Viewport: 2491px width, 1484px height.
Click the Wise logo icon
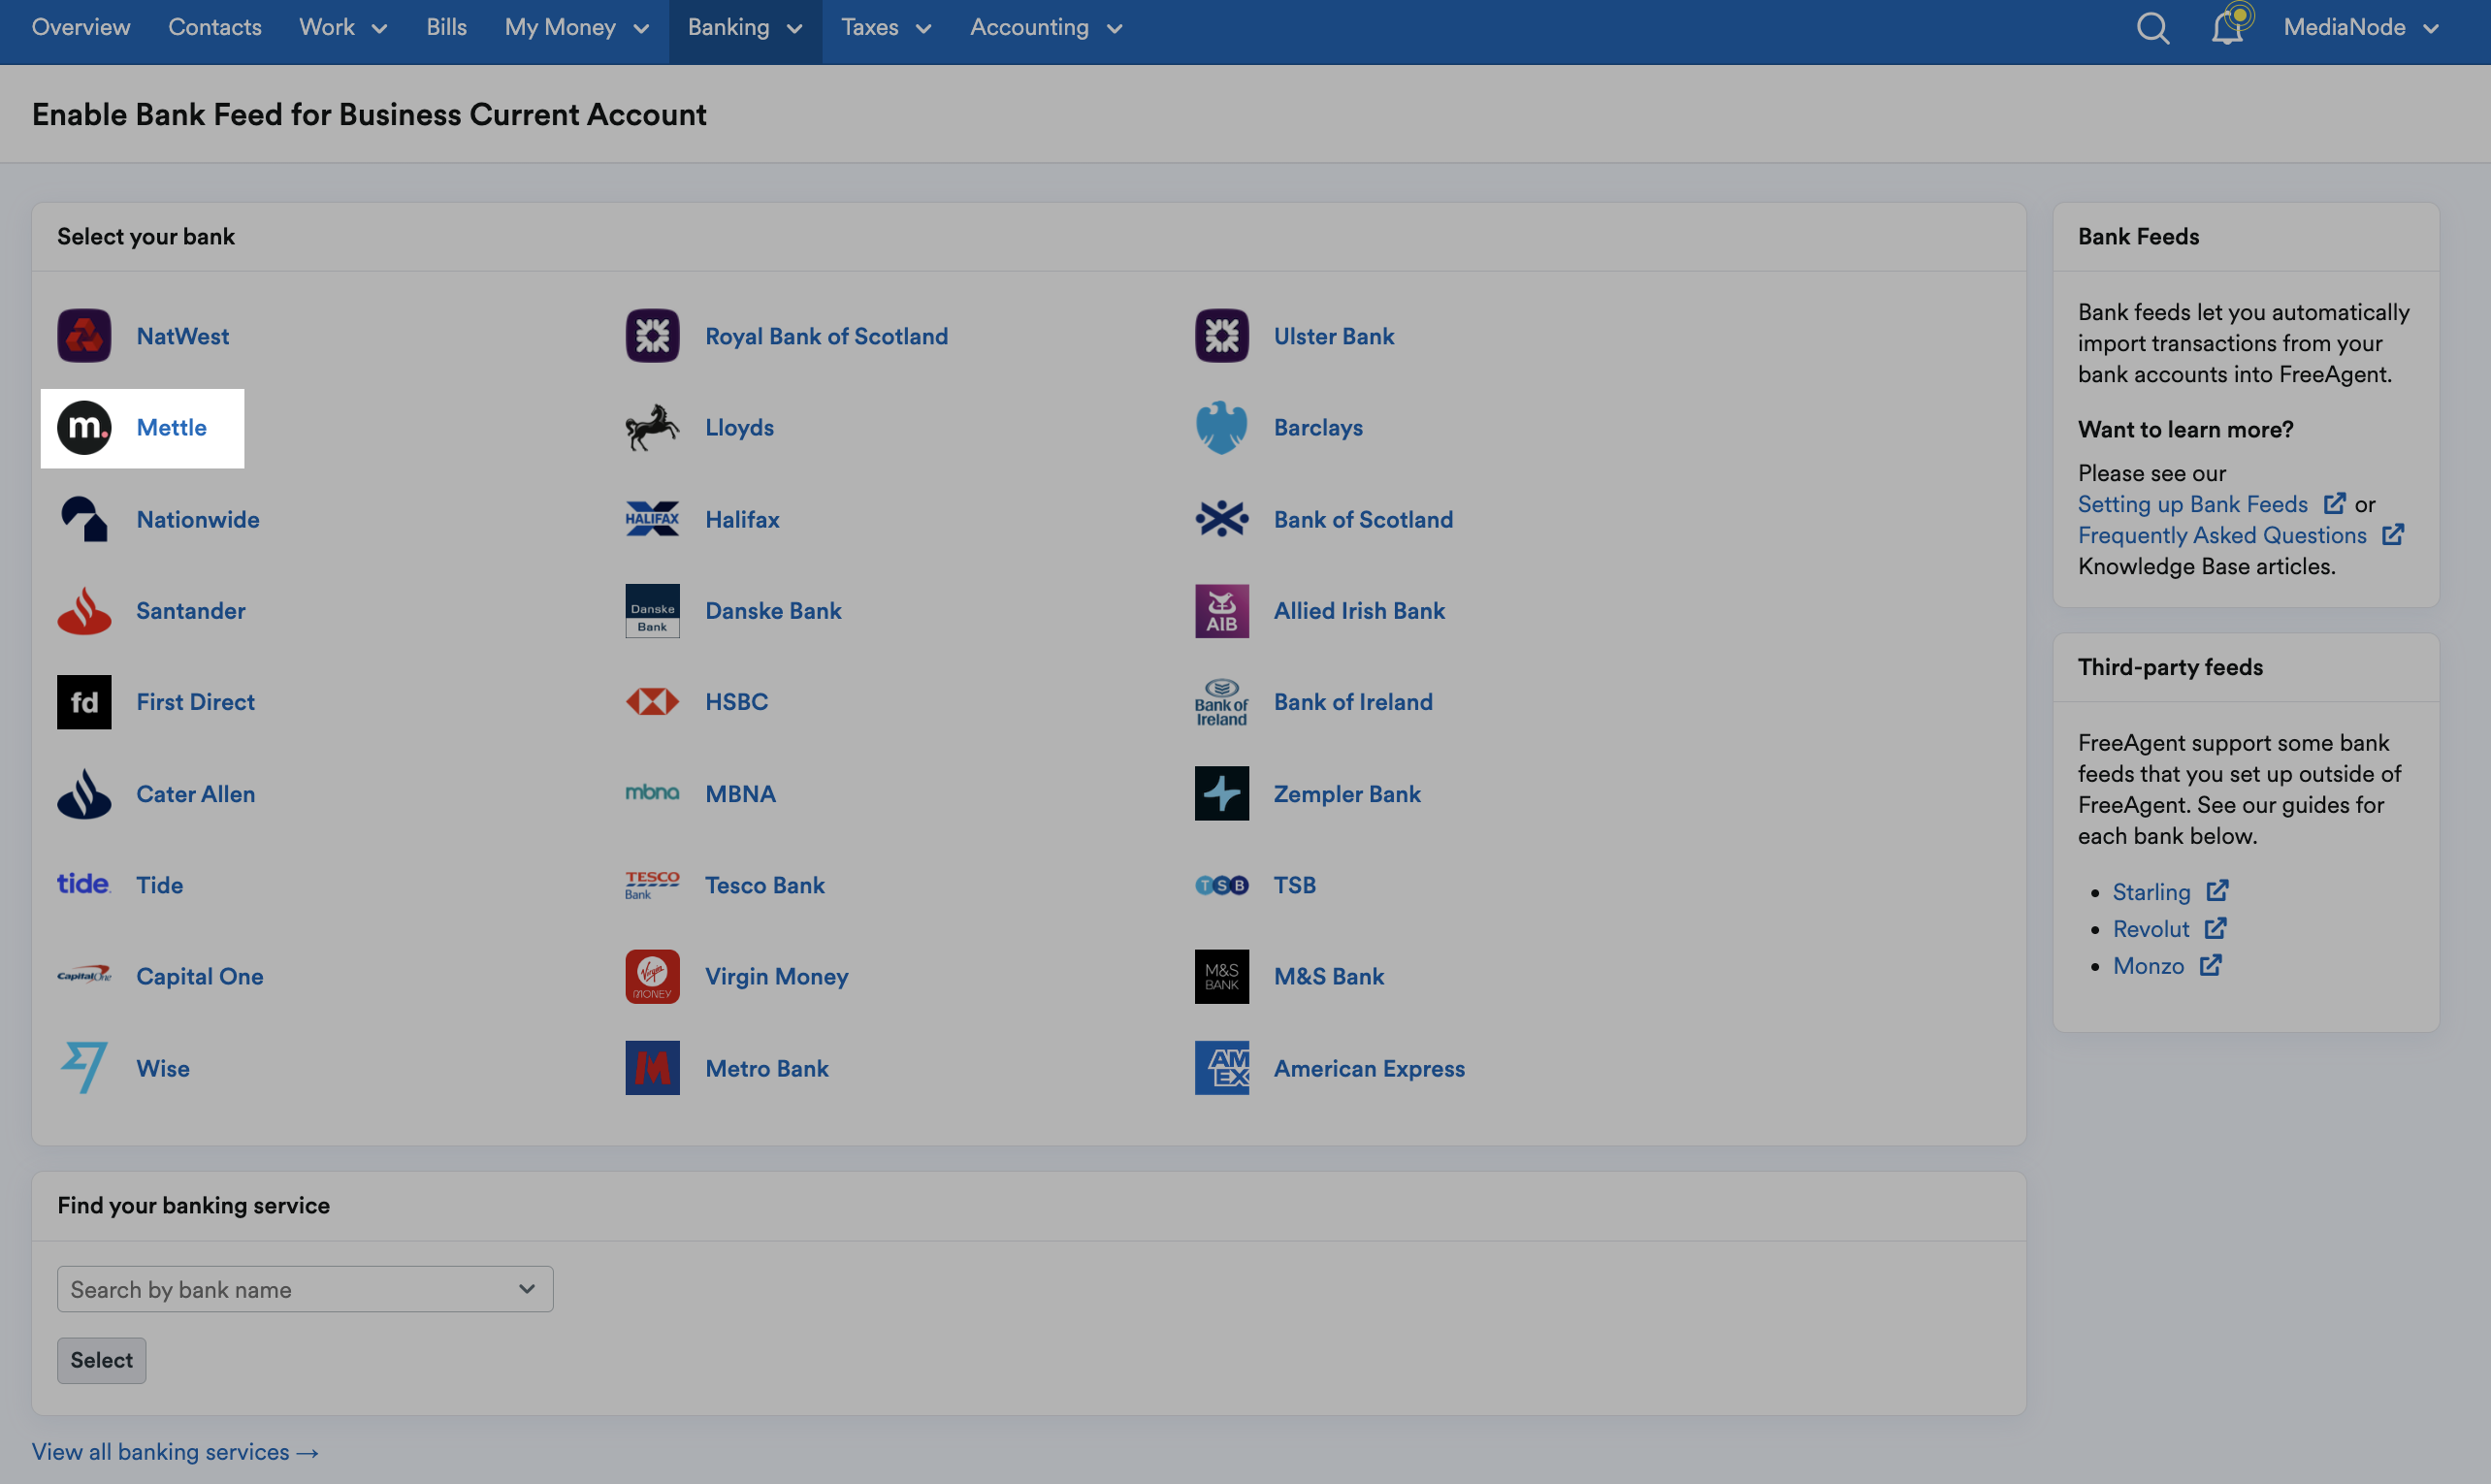84,1068
